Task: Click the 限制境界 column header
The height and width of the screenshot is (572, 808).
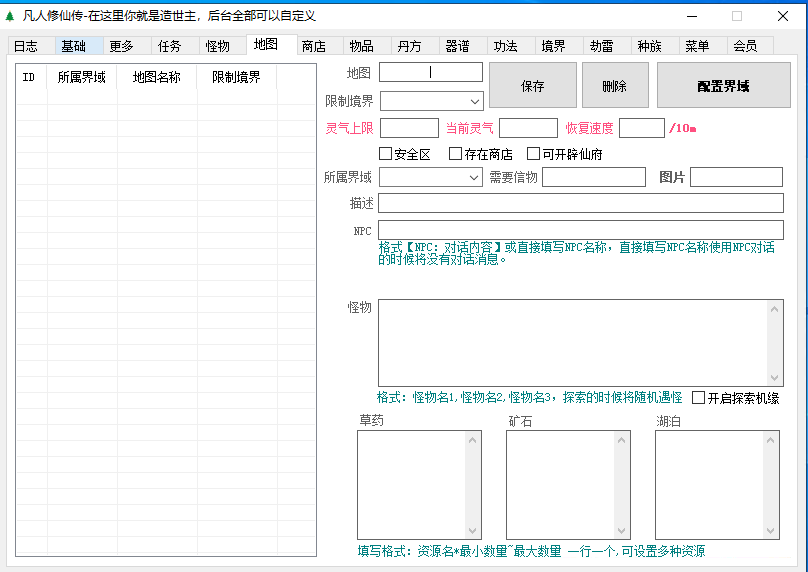Action: point(237,77)
